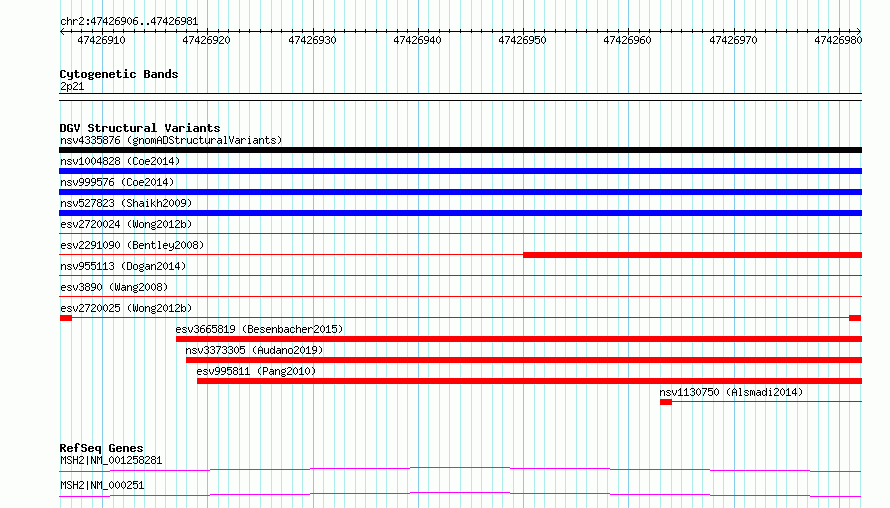Screen dimensions: 890x508
Task: Click esv2720025 (Wong2012b) label
Action: click(126, 308)
